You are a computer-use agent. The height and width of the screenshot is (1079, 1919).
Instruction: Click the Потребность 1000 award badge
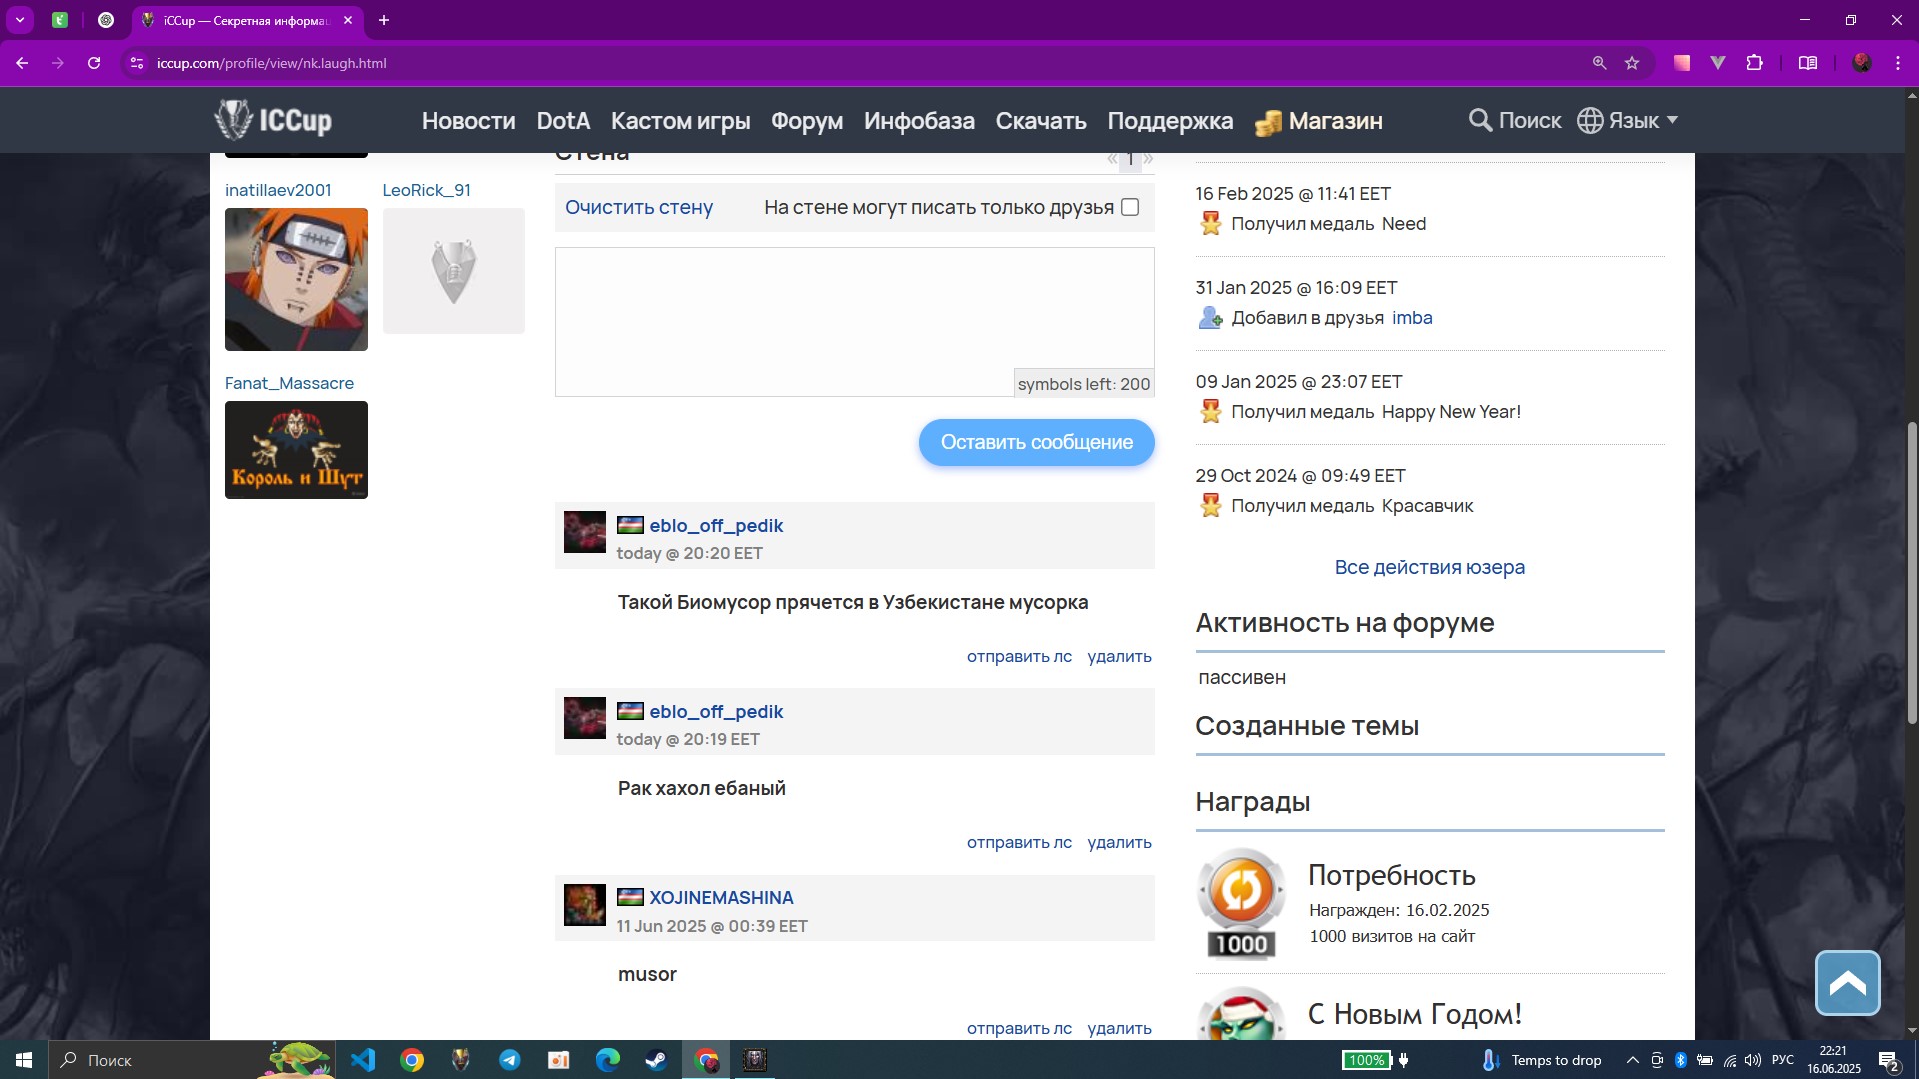coord(1241,904)
